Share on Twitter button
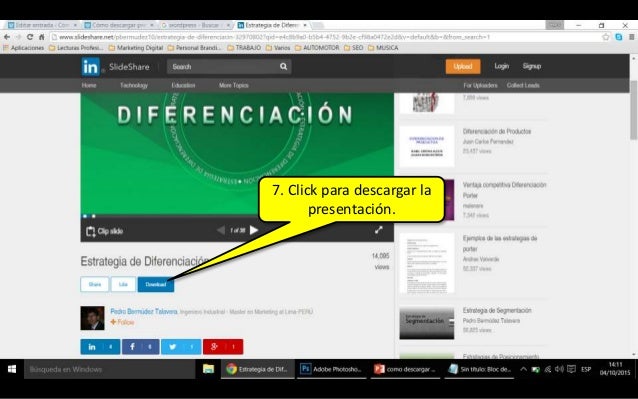Screen dimensions: 638x399 point(181,347)
